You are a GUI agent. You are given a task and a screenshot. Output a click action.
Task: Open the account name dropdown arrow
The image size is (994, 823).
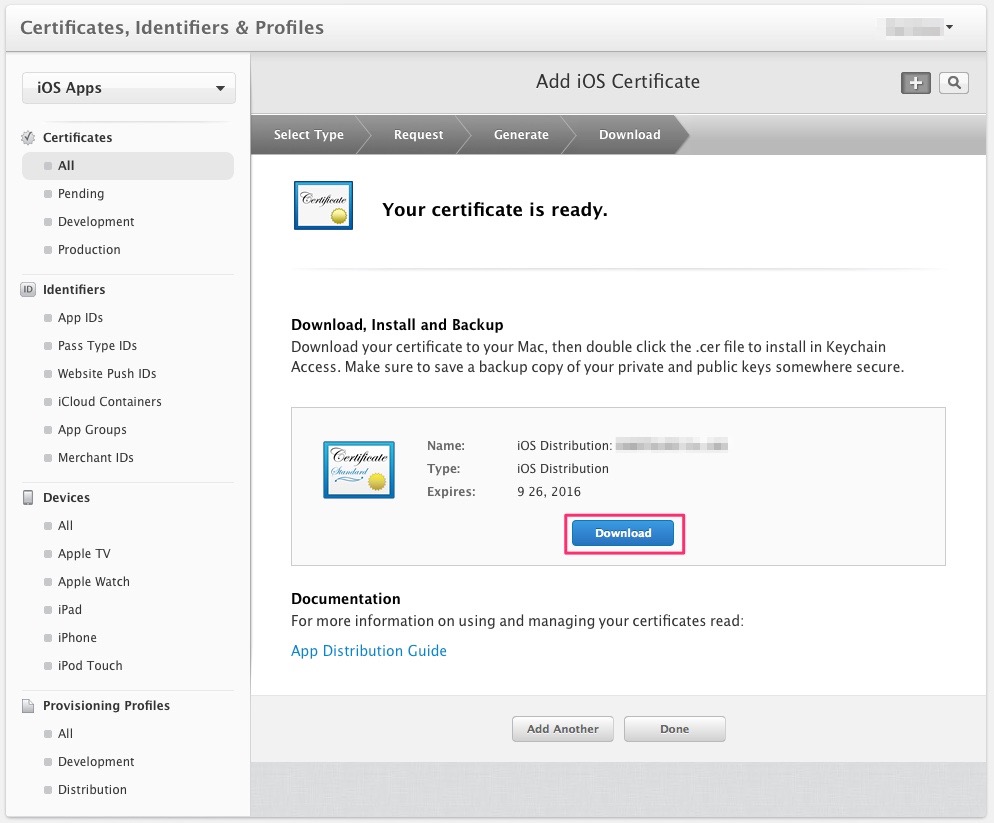click(950, 27)
